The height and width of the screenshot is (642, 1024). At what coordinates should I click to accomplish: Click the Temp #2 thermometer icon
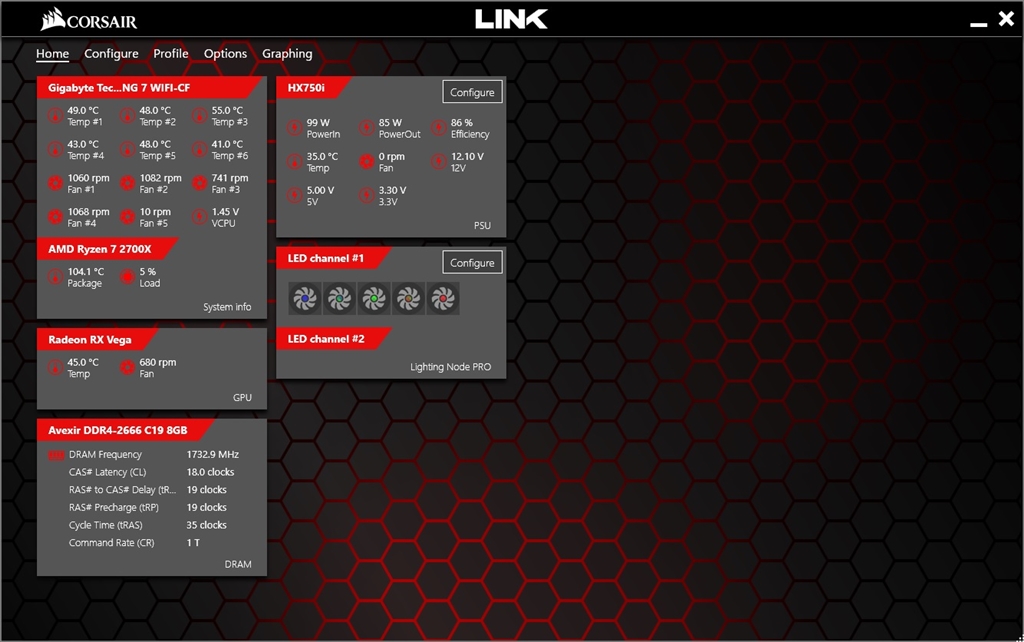tap(127, 116)
